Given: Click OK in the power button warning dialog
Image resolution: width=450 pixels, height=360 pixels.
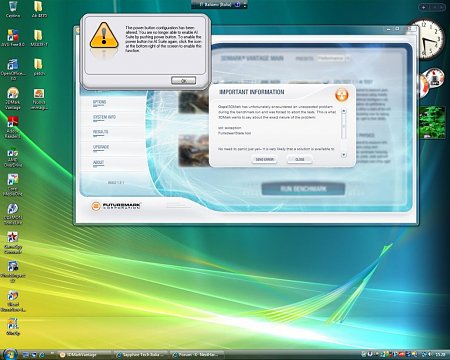Looking at the screenshot, I should [183, 80].
